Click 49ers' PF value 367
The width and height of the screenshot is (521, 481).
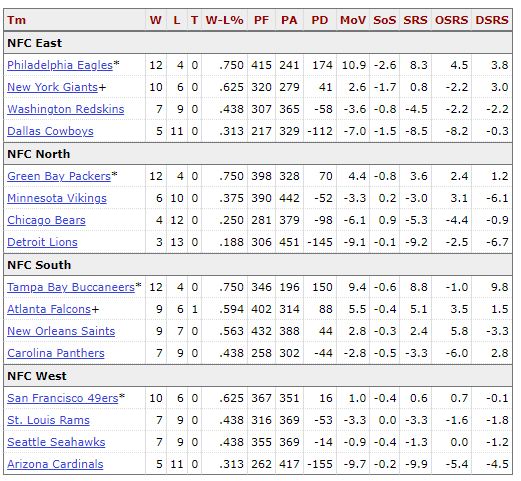261,398
